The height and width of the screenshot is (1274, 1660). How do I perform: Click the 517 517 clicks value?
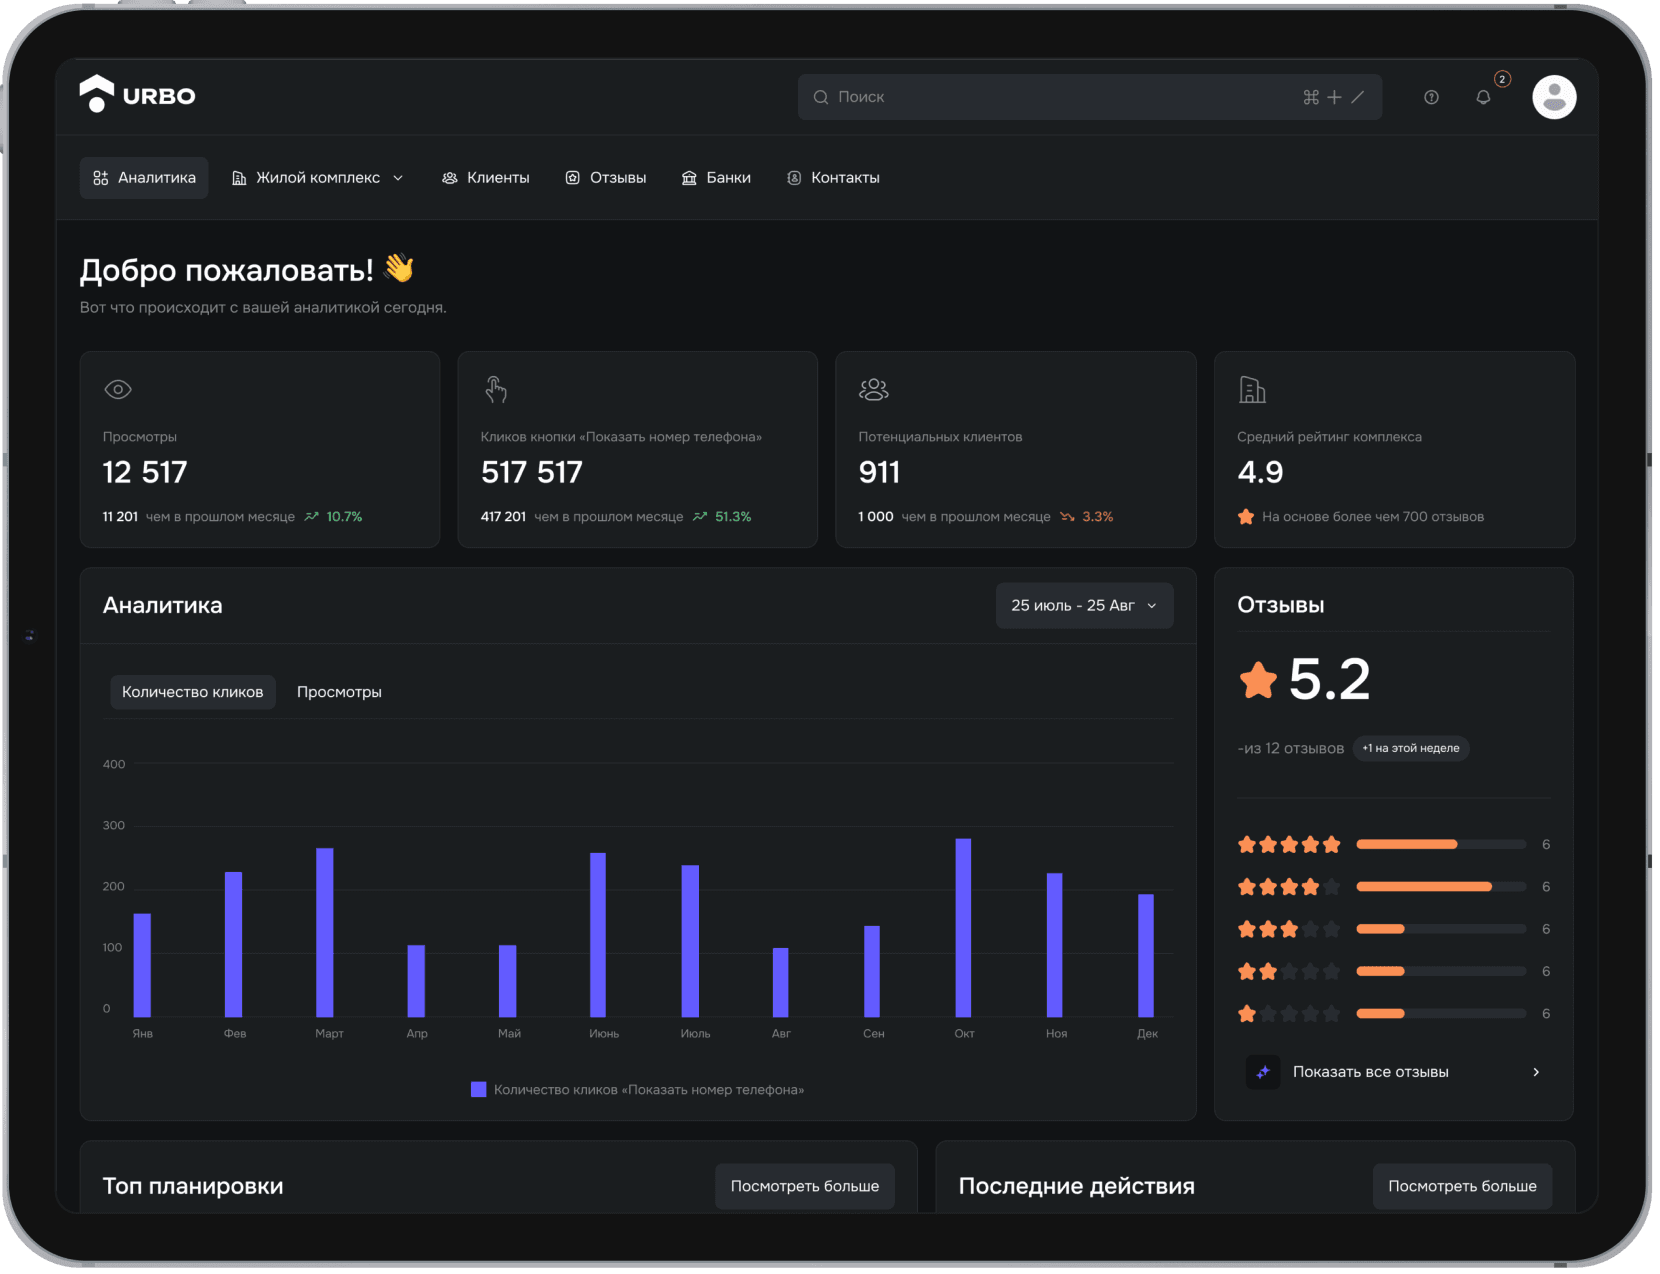tap(532, 472)
